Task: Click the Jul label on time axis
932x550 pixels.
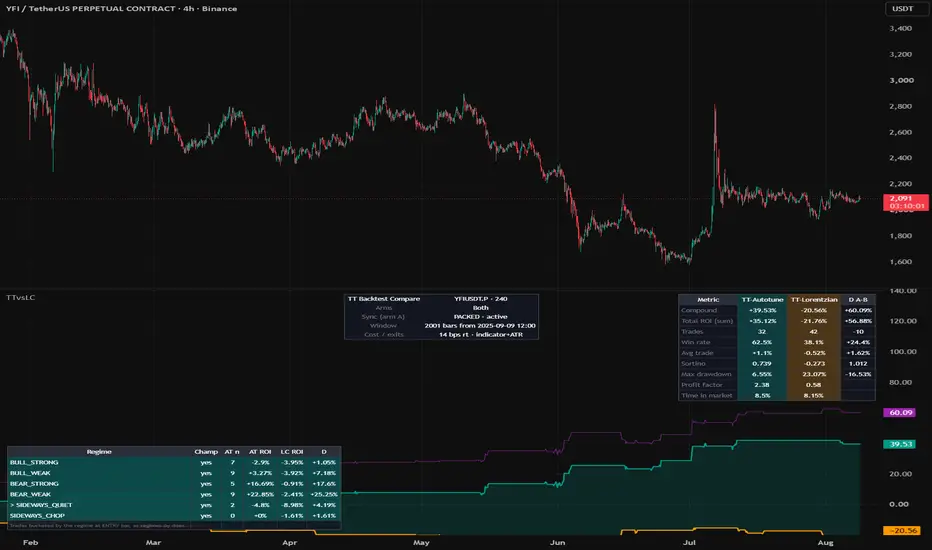Action: pos(689,542)
